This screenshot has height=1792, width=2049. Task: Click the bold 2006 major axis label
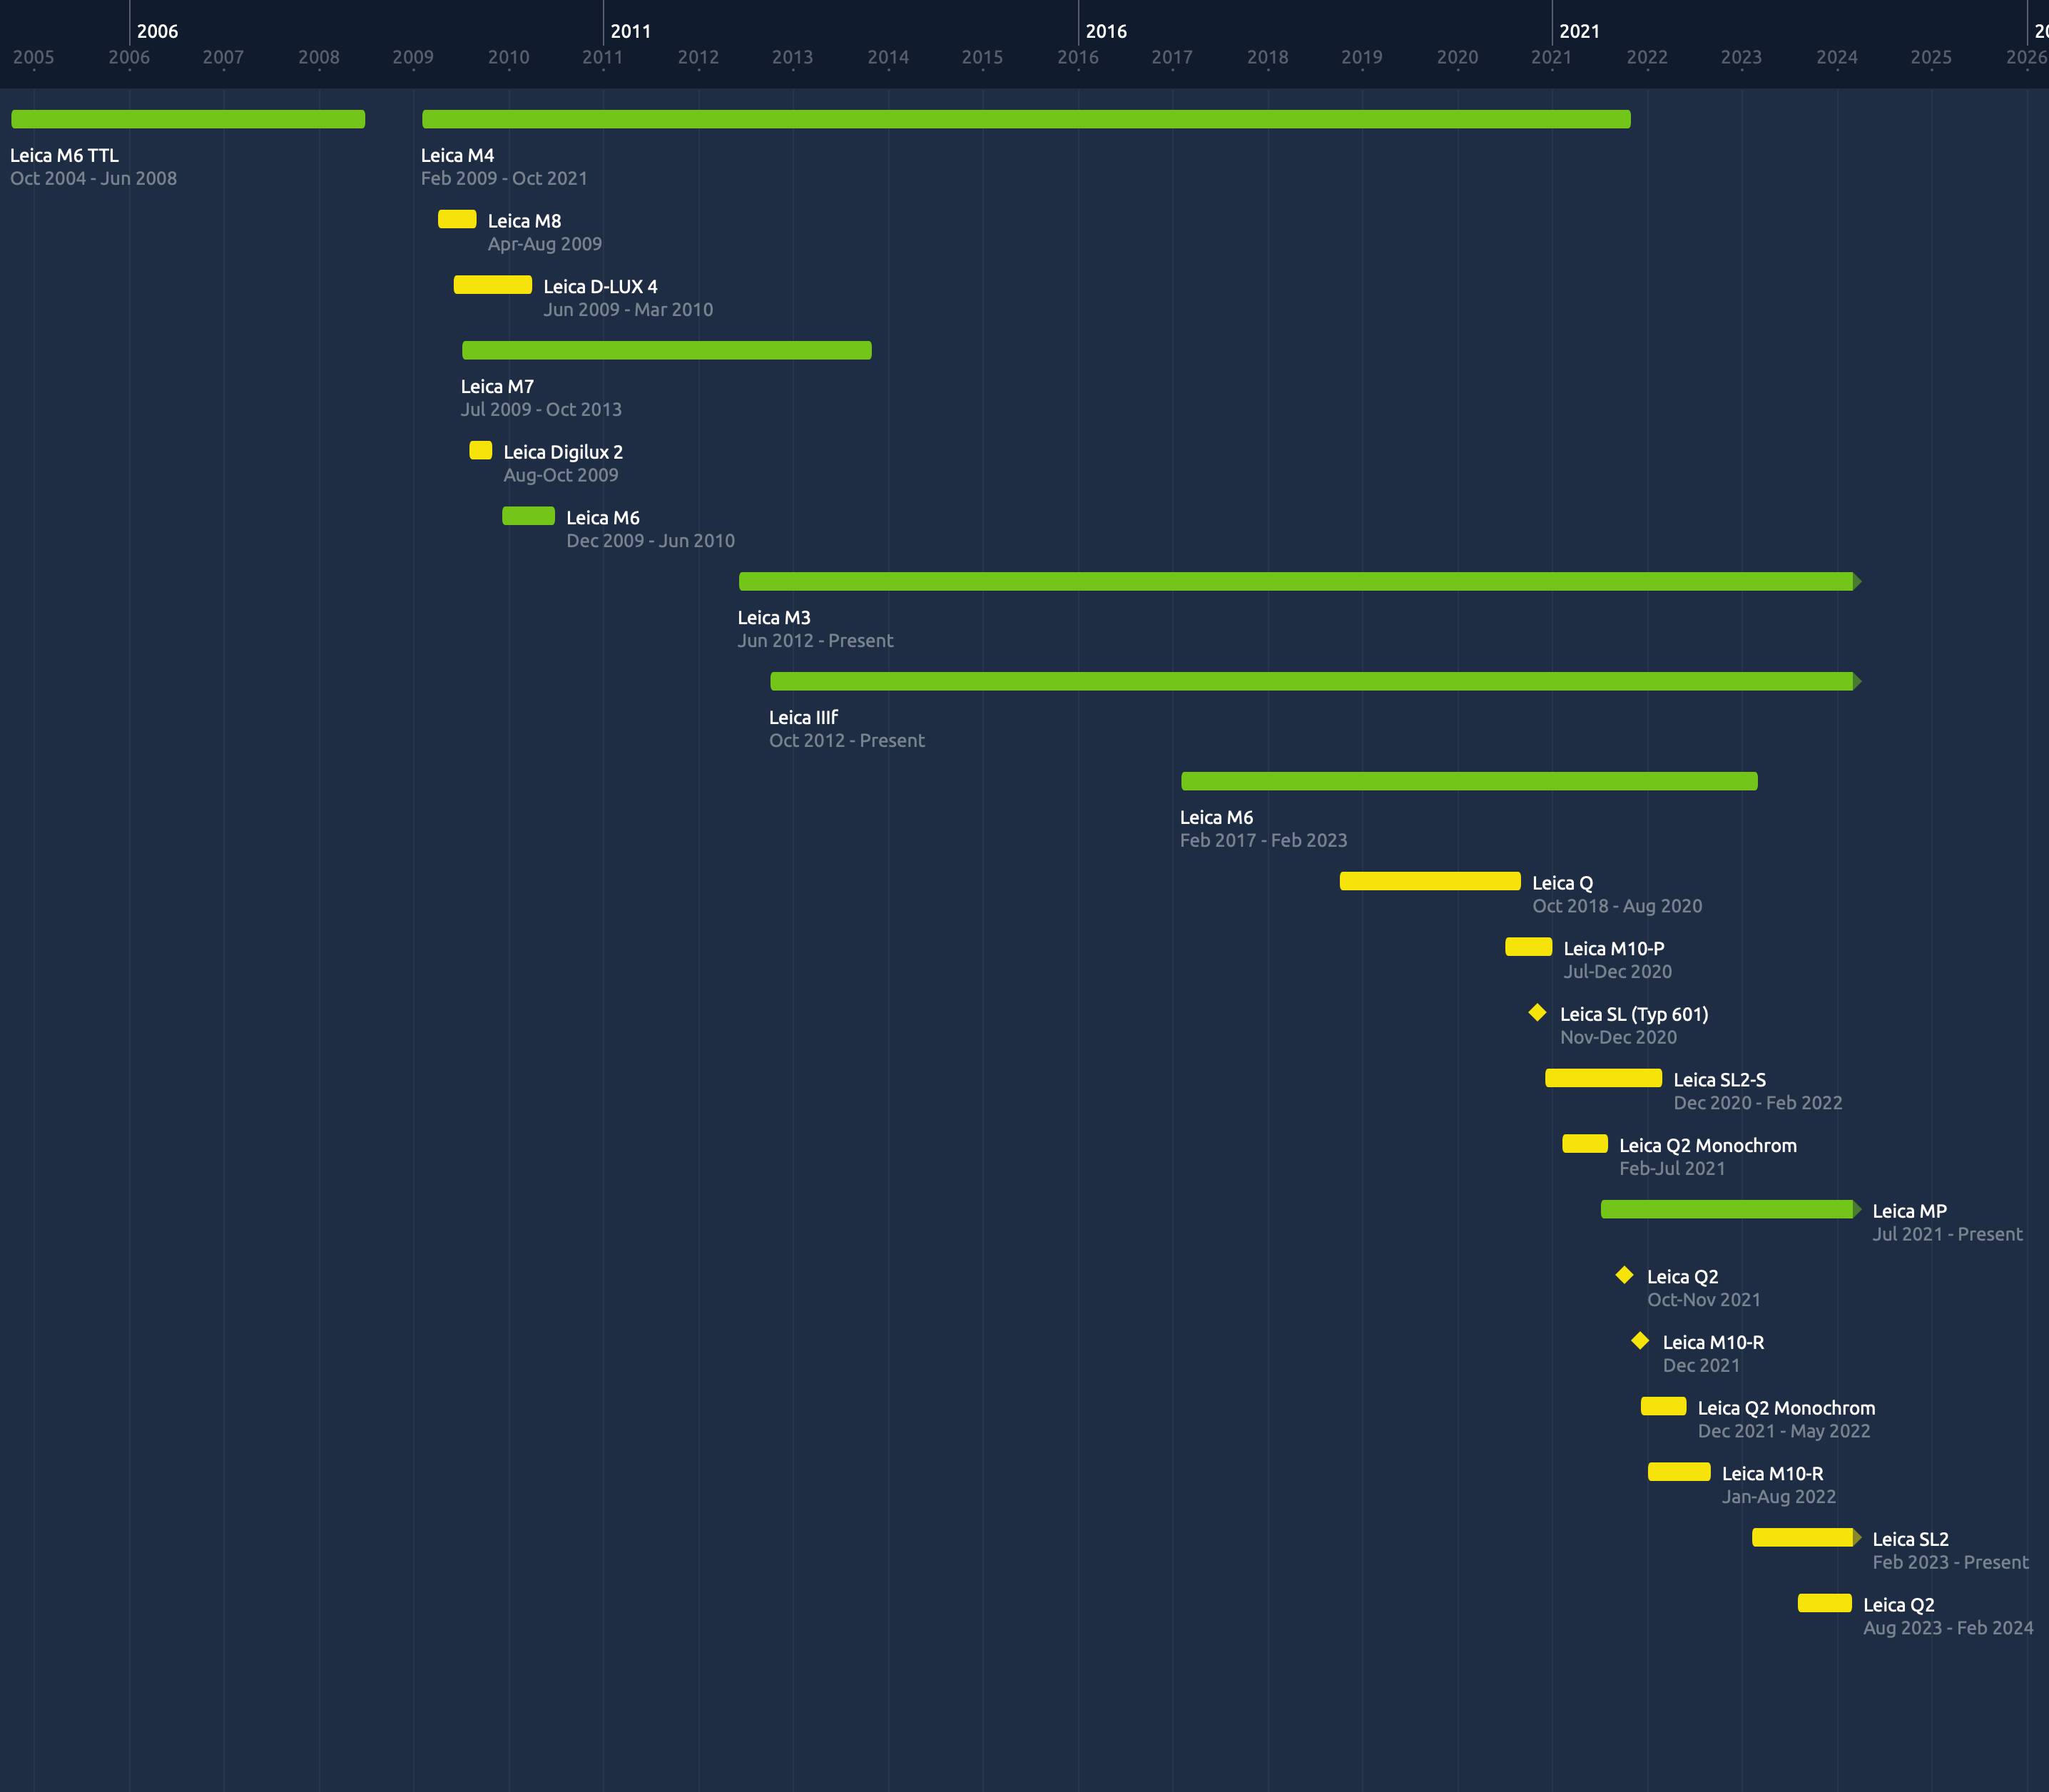(x=158, y=31)
